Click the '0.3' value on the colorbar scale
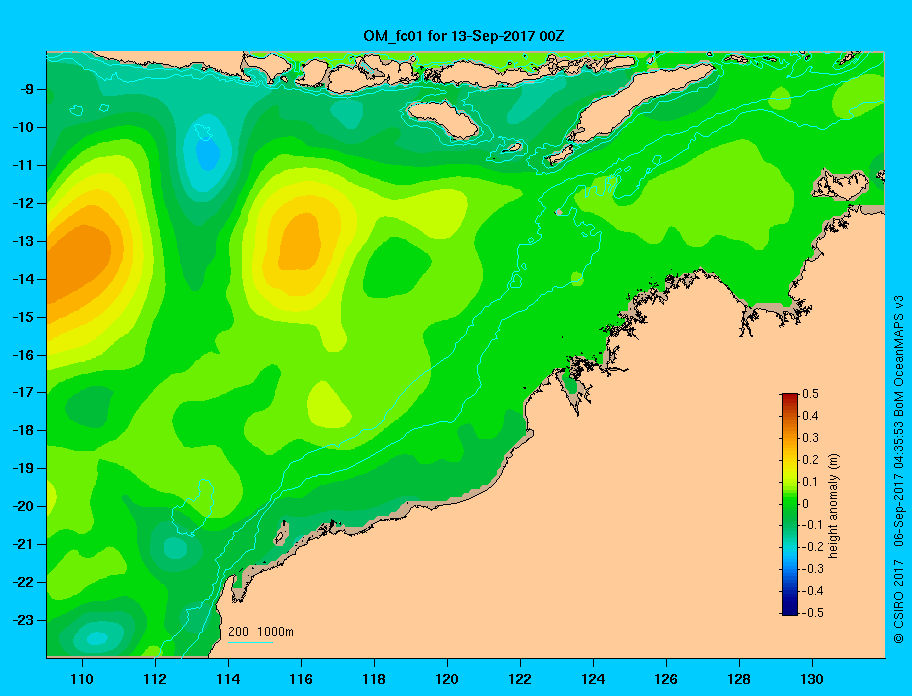Viewport: 912px width, 696px height. (x=810, y=438)
